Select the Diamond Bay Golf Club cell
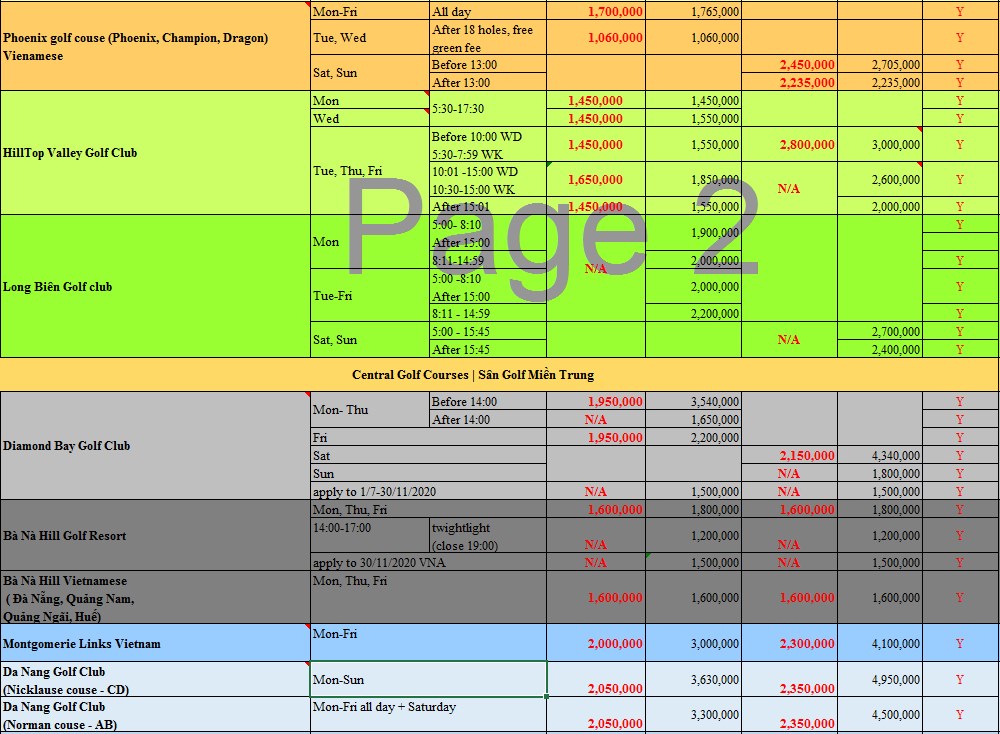 coord(155,446)
